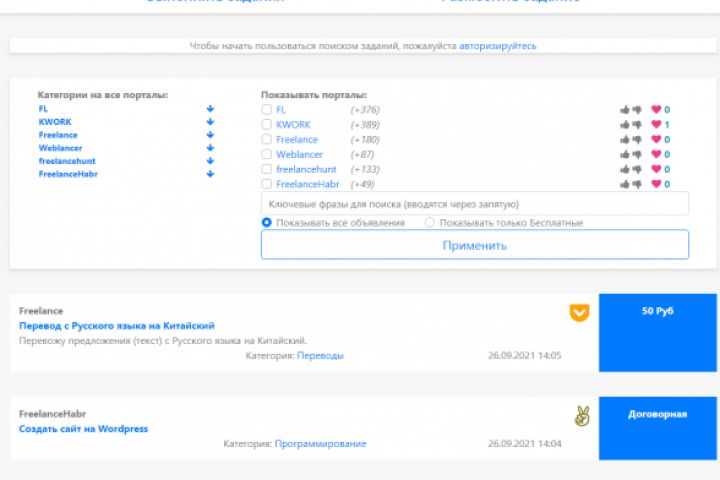Thumbs down the FL portal
The image size is (720, 480).
636,110
